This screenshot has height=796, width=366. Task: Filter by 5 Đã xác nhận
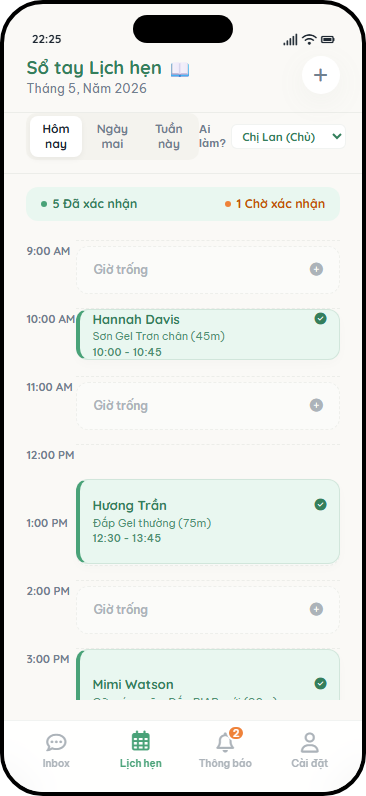click(x=89, y=204)
